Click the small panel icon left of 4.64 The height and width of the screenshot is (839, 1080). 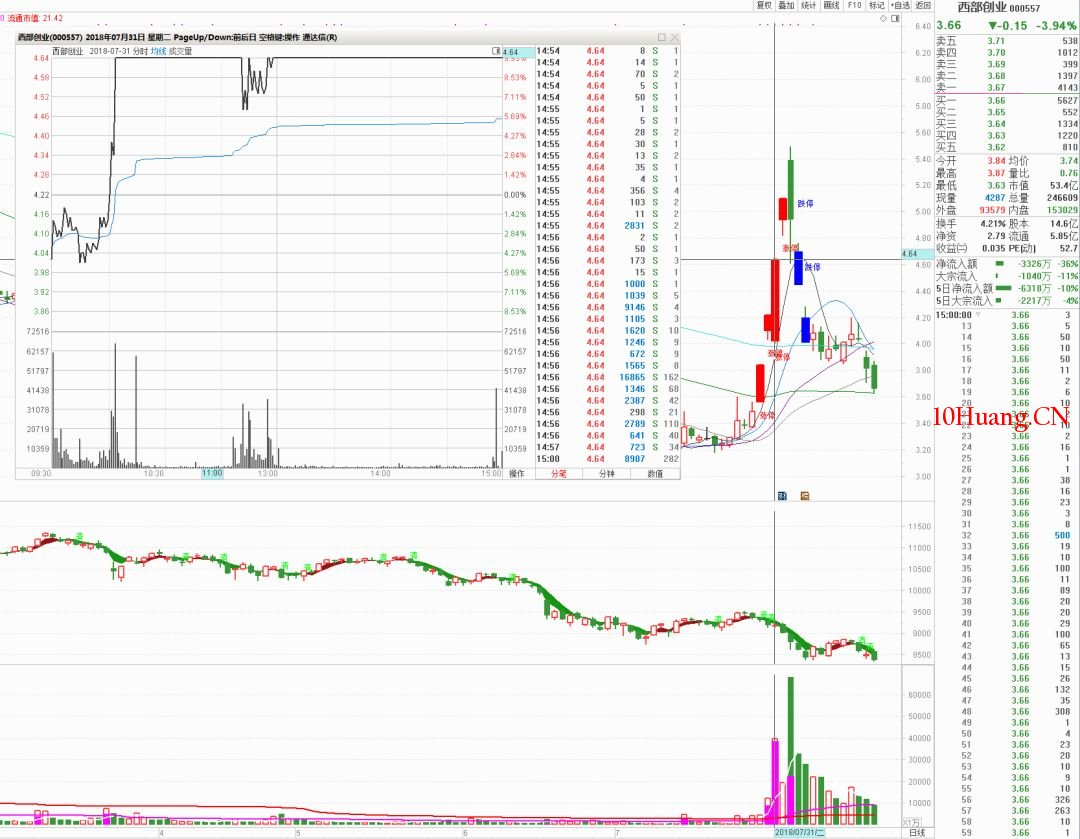tap(496, 52)
